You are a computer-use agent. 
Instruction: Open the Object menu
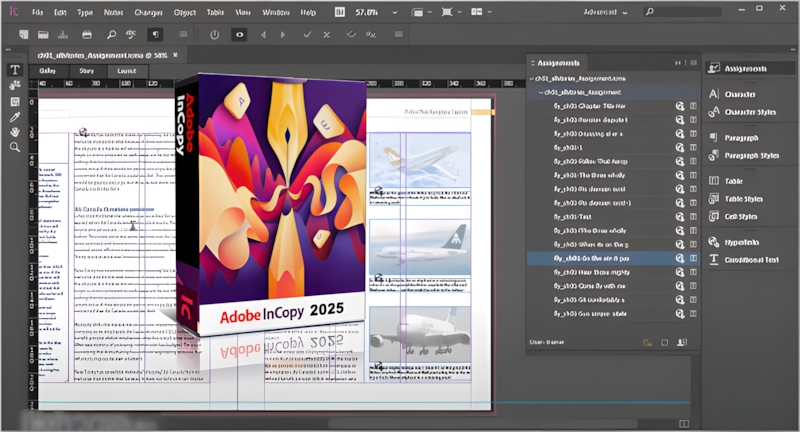point(185,12)
